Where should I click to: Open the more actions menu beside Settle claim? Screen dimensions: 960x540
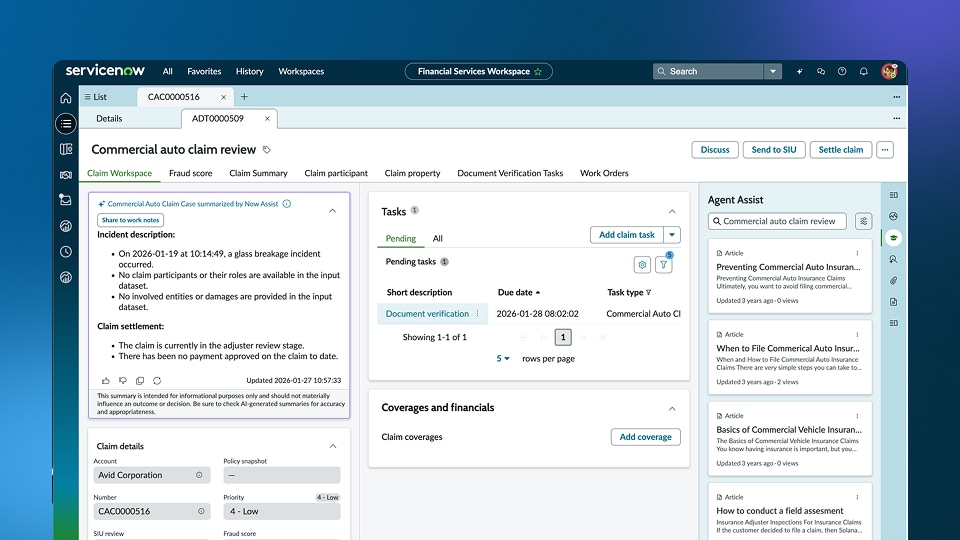tap(885, 150)
